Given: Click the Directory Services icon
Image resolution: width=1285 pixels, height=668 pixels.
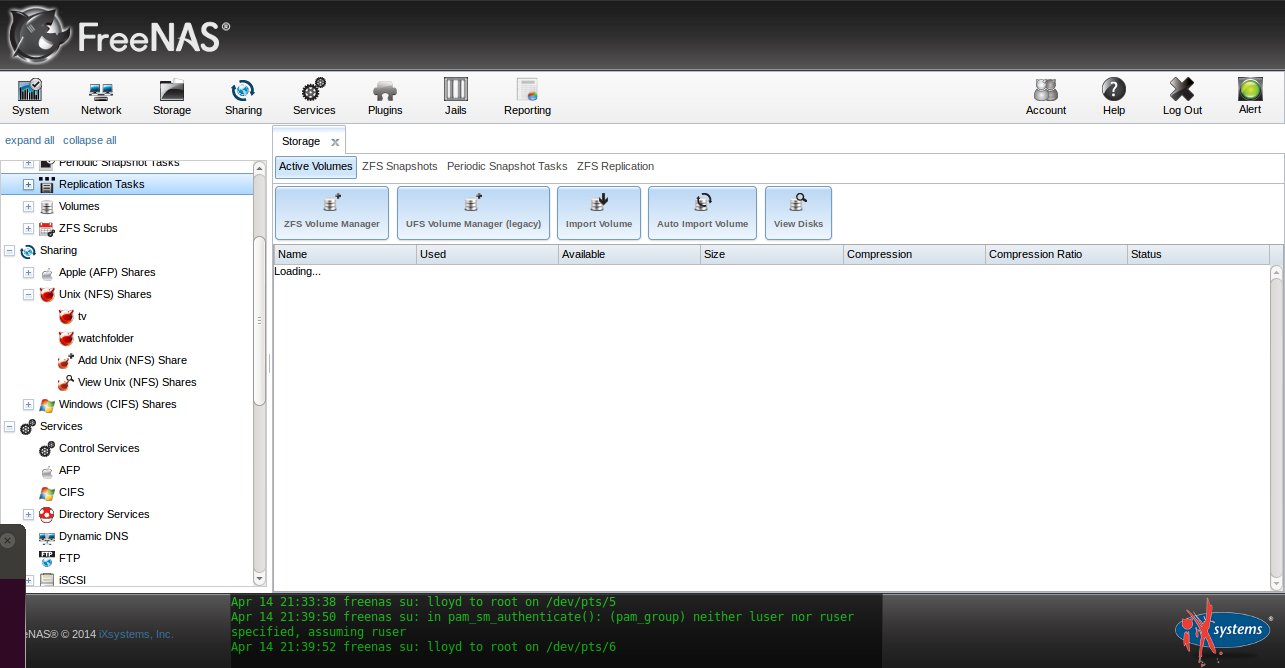Looking at the screenshot, I should click(x=47, y=514).
